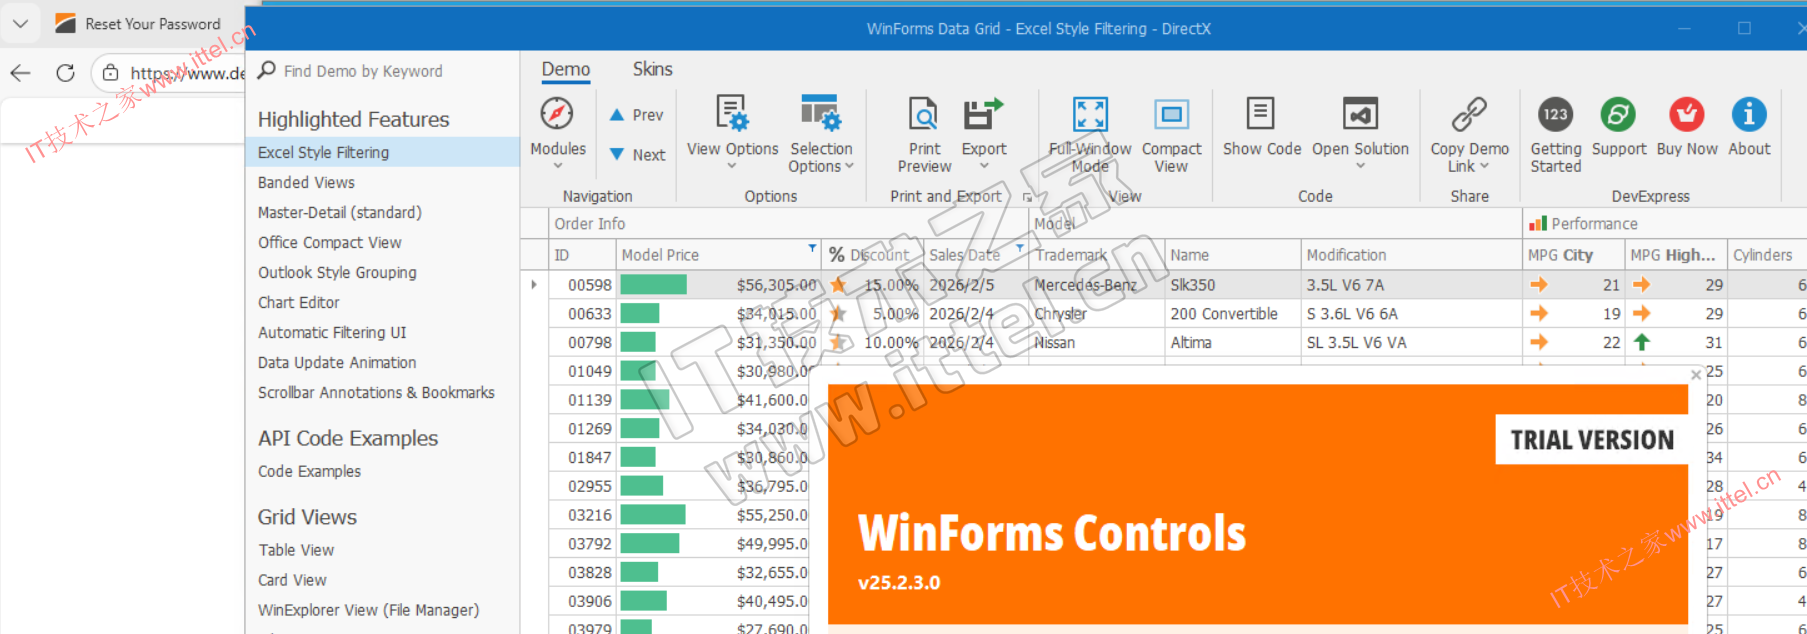
Task: Open the Banded Views demo
Action: 306,182
